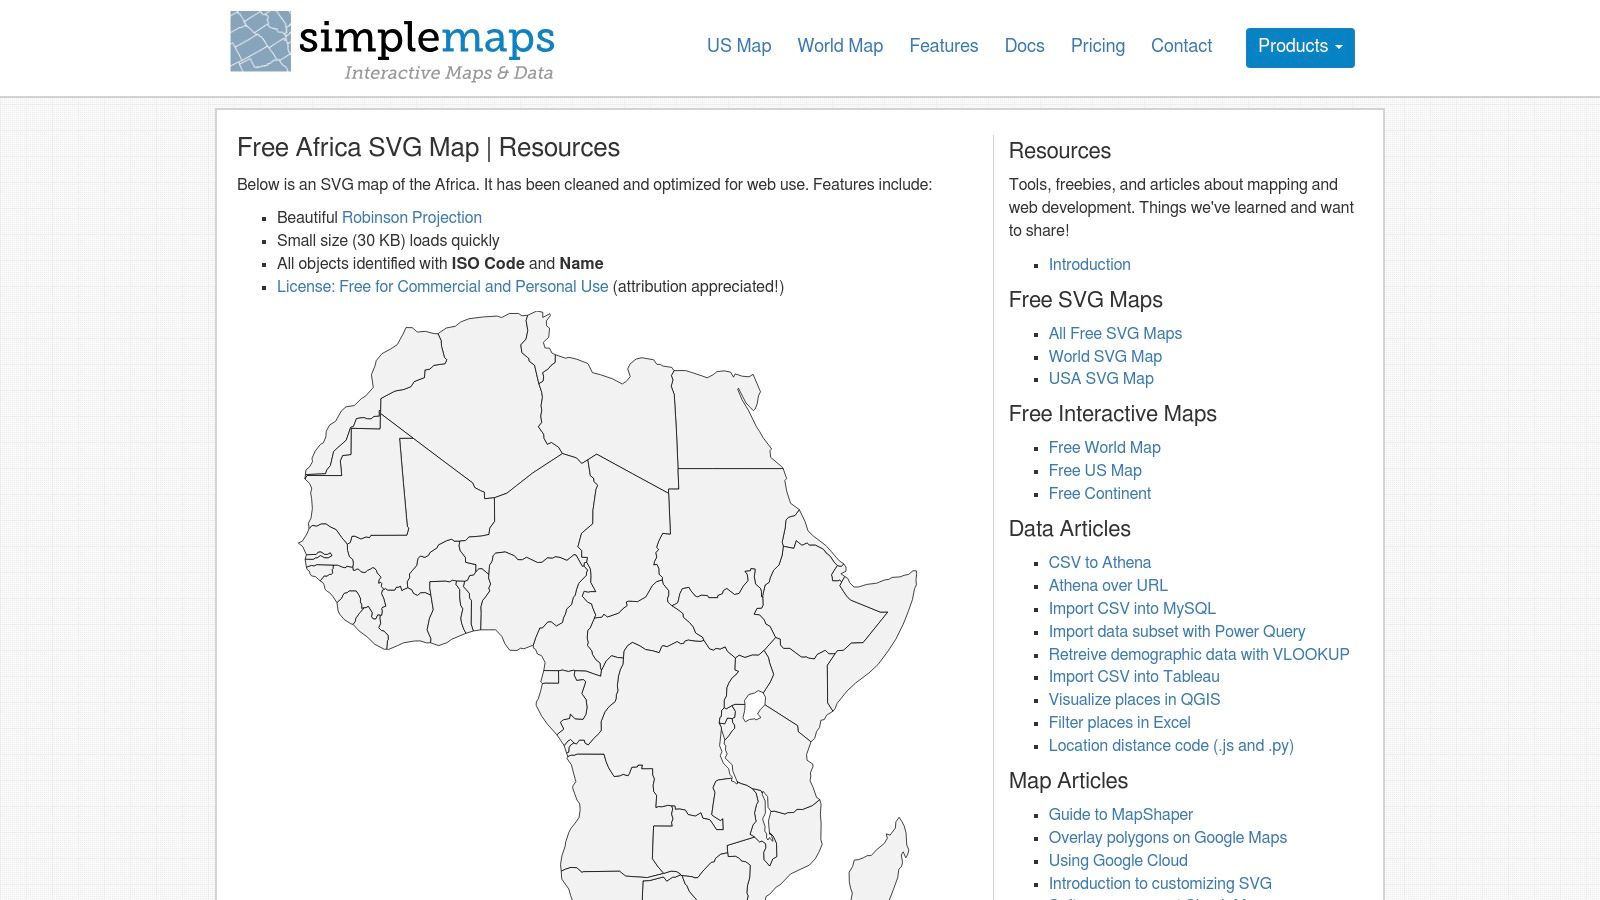
Task: Click the simplemaps wordmark text
Action: tap(427, 38)
